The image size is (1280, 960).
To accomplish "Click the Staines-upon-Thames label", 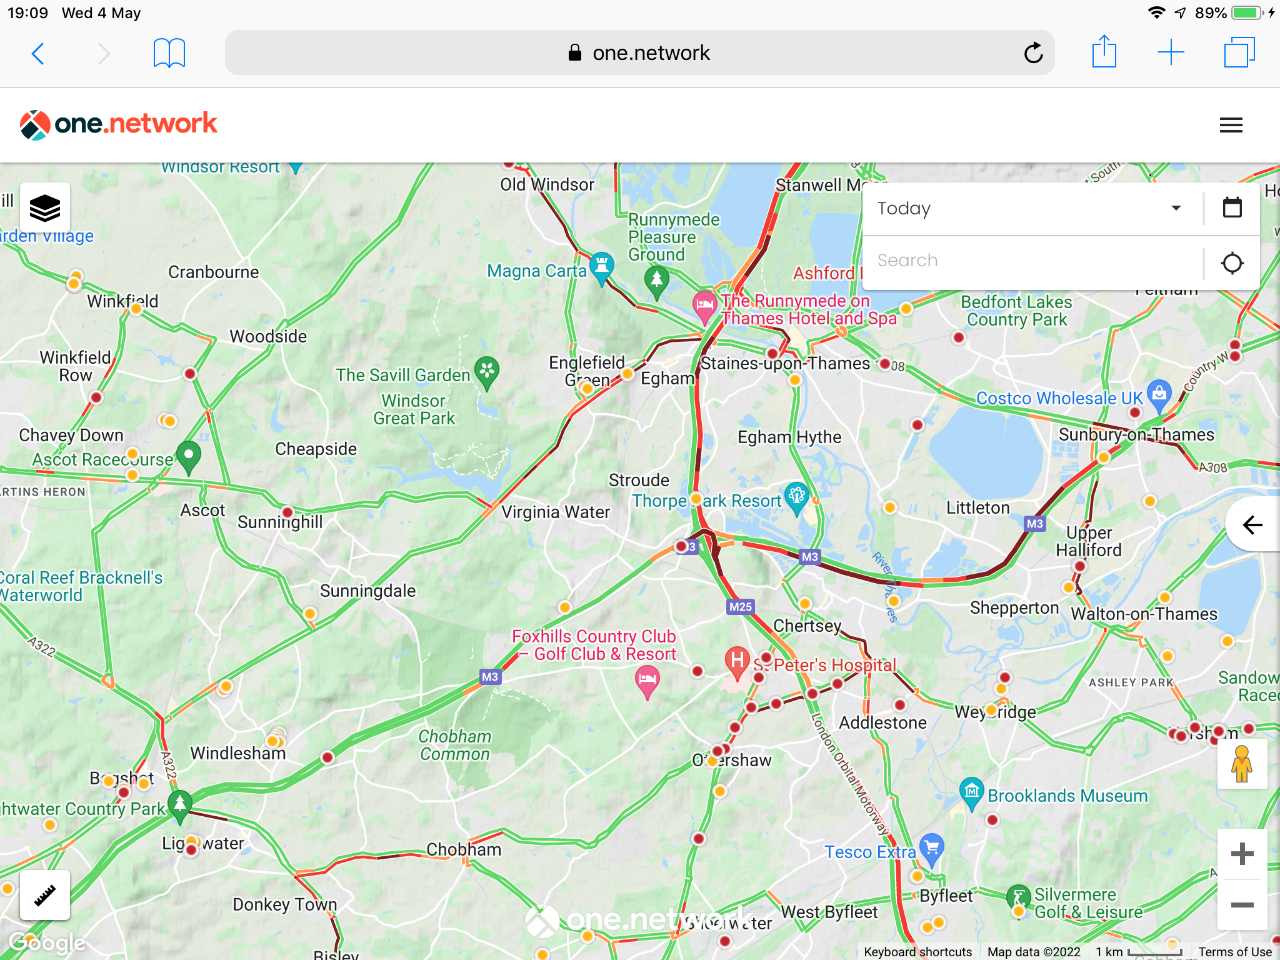I will pyautogui.click(x=785, y=363).
